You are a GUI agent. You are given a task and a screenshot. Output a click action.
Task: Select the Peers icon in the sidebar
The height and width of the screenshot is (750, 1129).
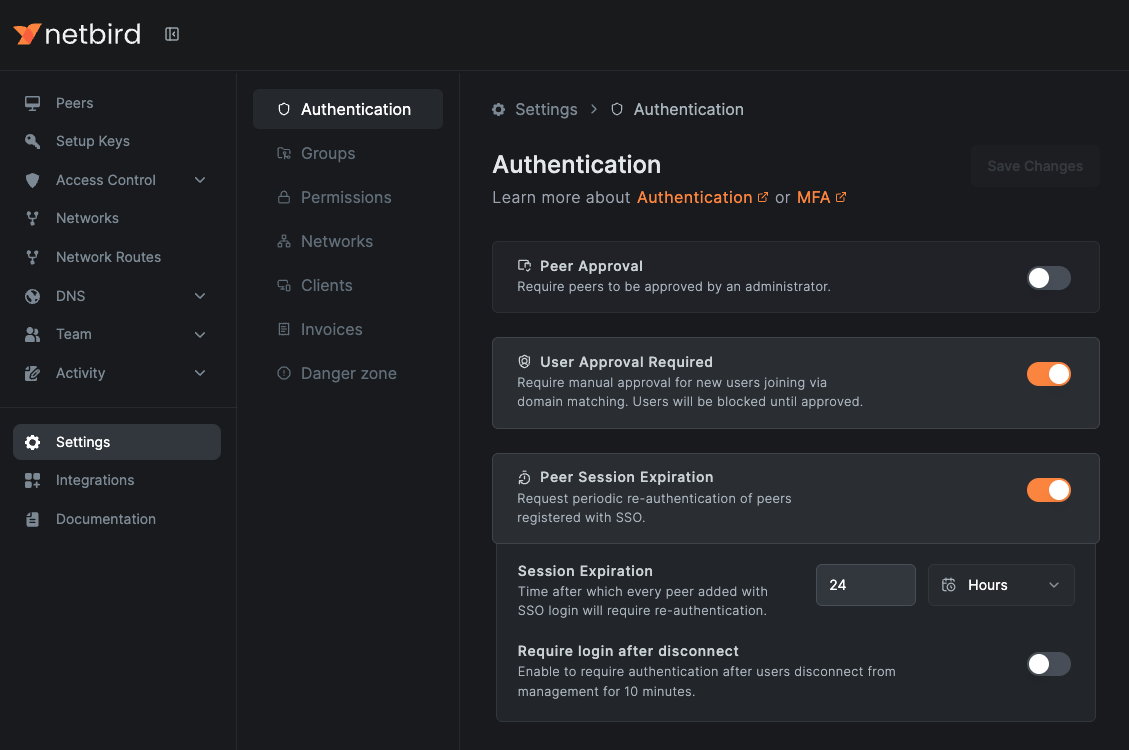33,103
